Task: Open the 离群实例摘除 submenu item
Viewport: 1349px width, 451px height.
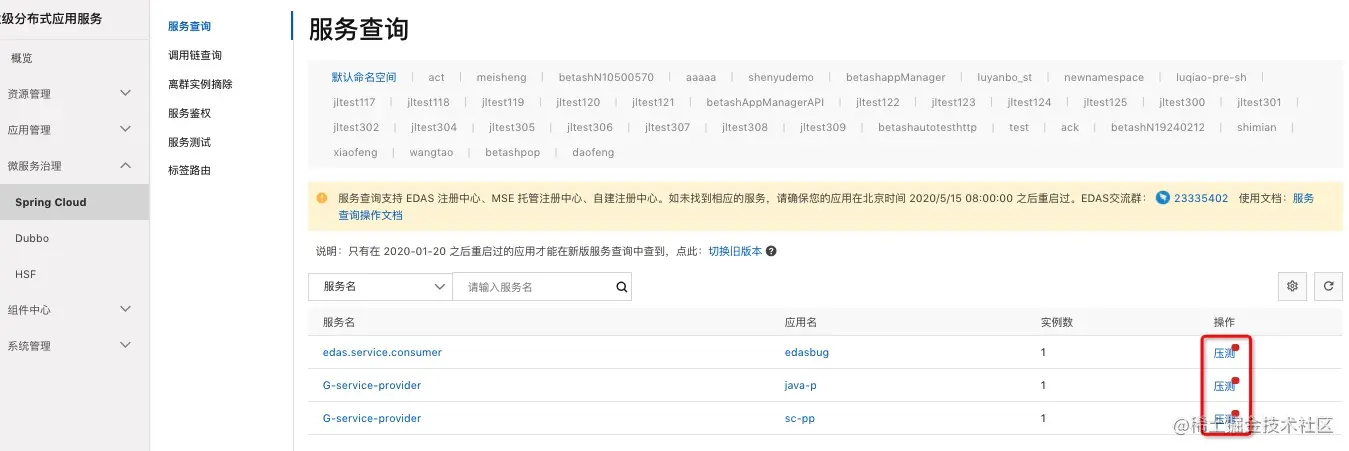Action: pyautogui.click(x=200, y=84)
